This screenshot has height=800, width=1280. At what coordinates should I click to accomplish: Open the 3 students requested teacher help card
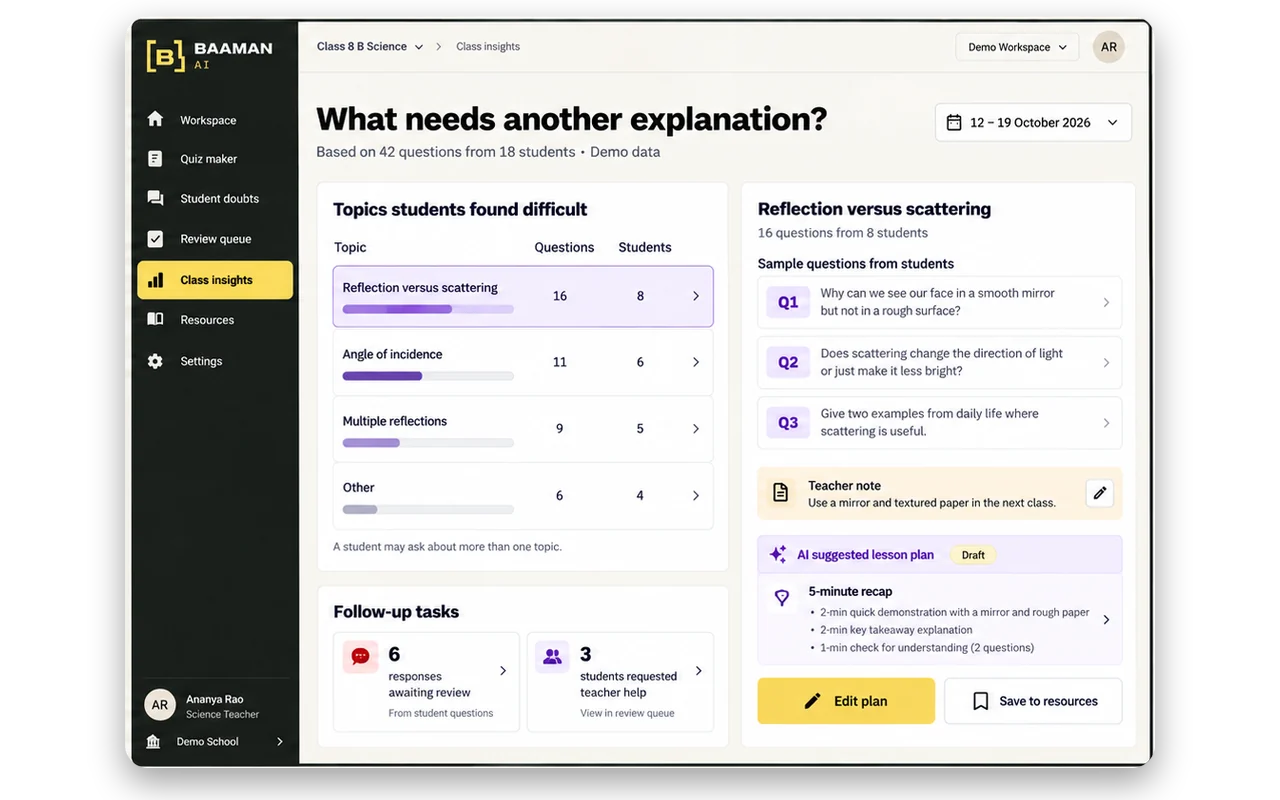620,681
